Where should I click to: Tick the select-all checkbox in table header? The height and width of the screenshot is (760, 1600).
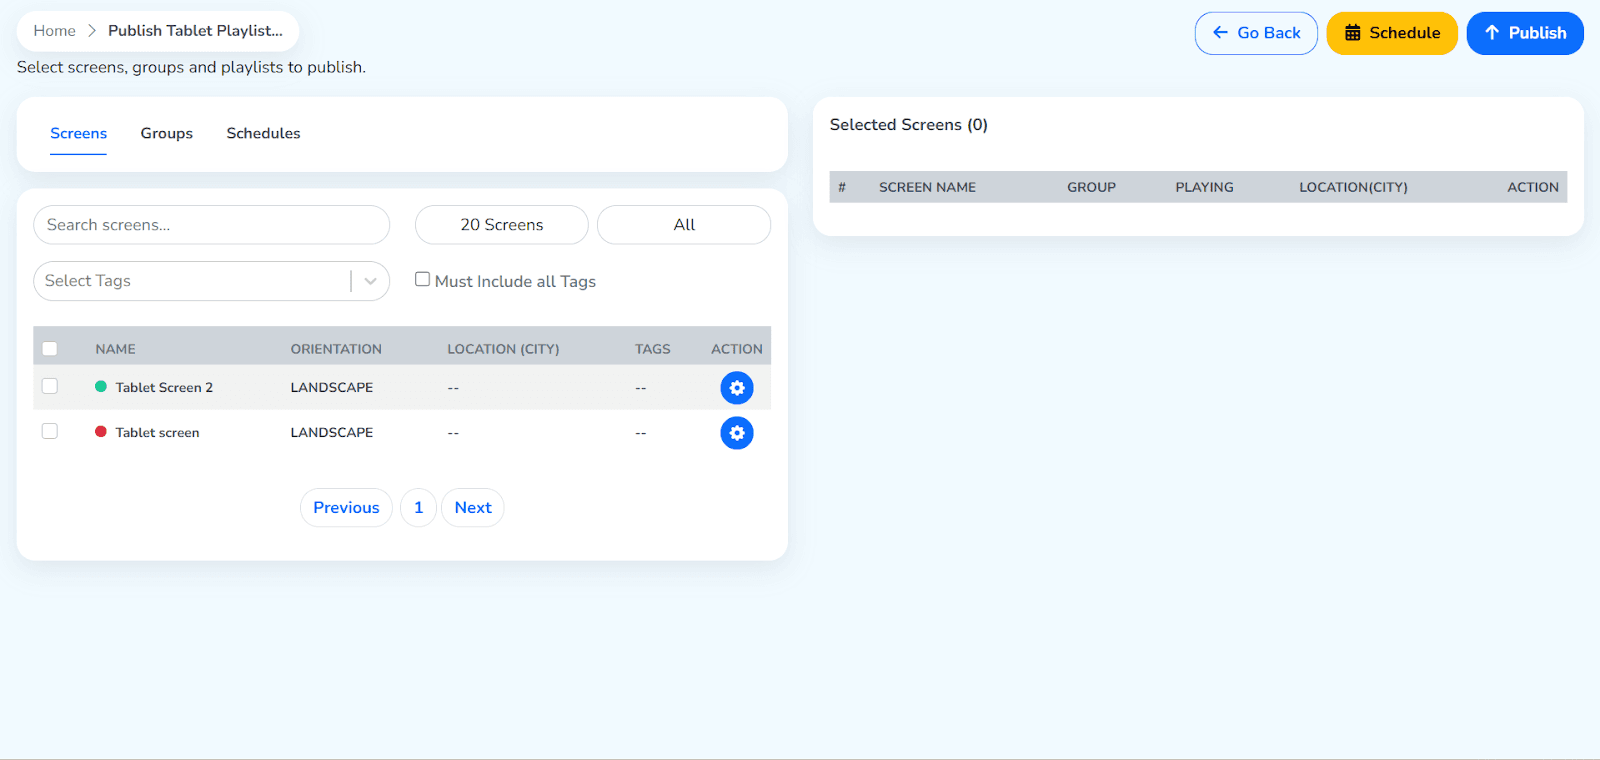pyautogui.click(x=50, y=349)
